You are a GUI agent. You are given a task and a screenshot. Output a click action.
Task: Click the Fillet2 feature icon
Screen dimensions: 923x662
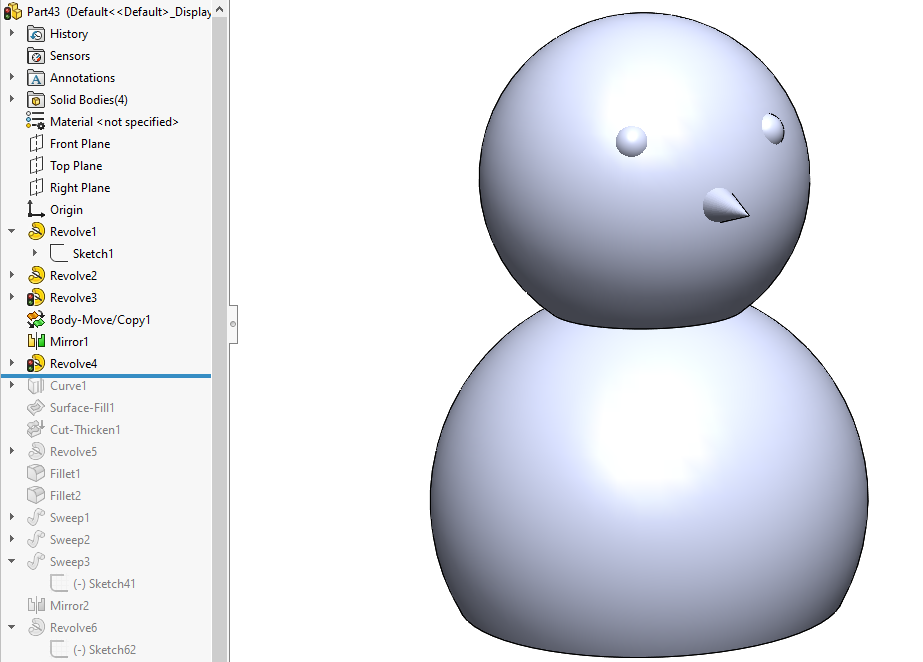(36, 495)
